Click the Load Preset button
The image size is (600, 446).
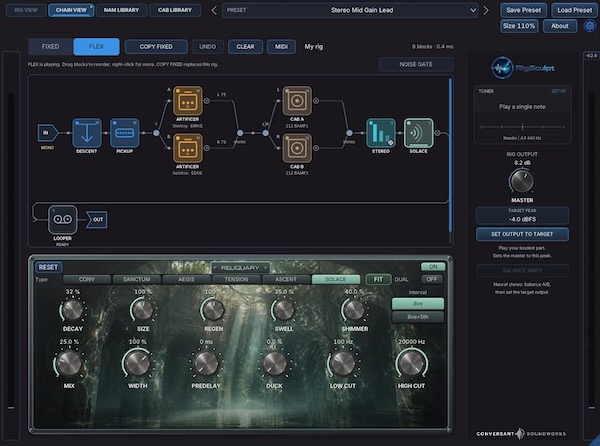575,10
